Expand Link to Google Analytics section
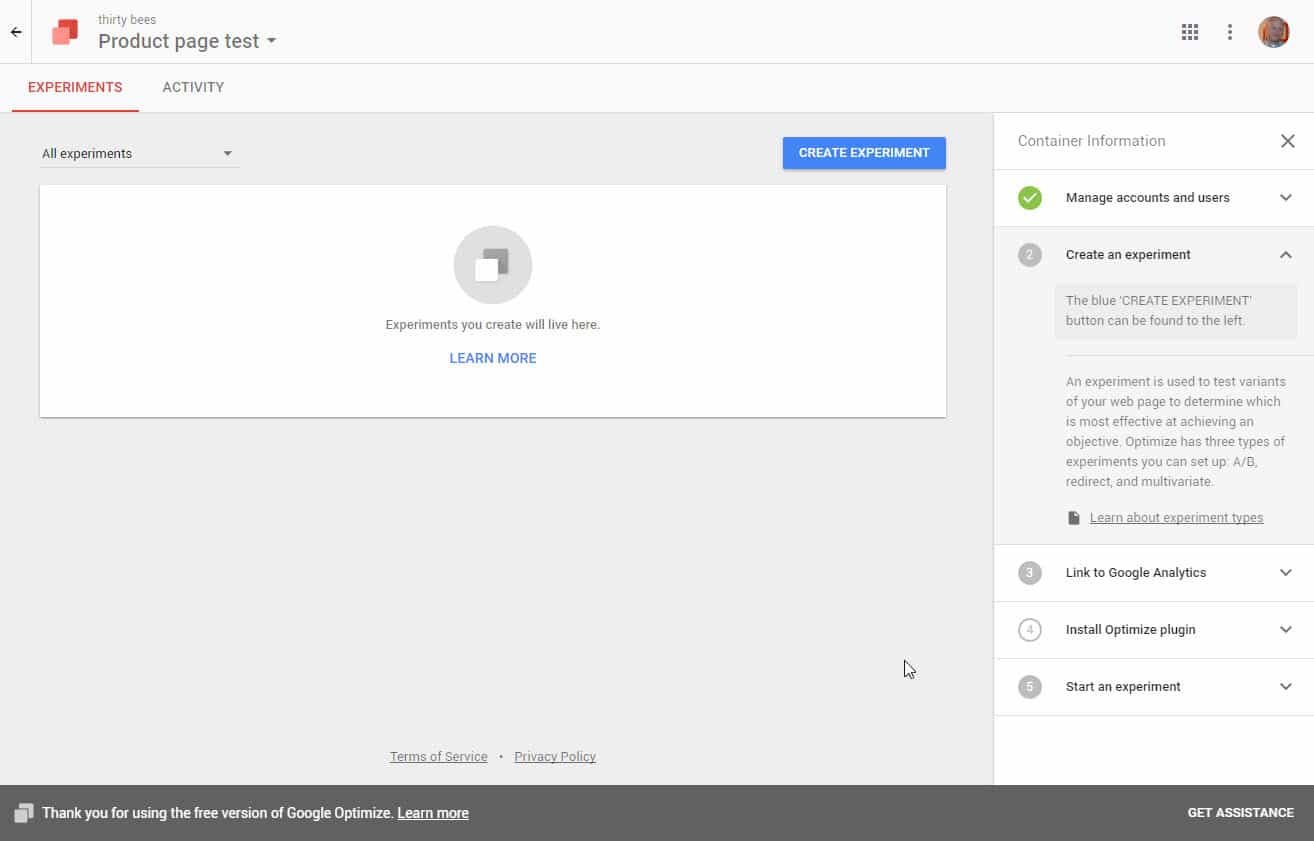The image size is (1314, 841). pyautogui.click(x=1154, y=573)
